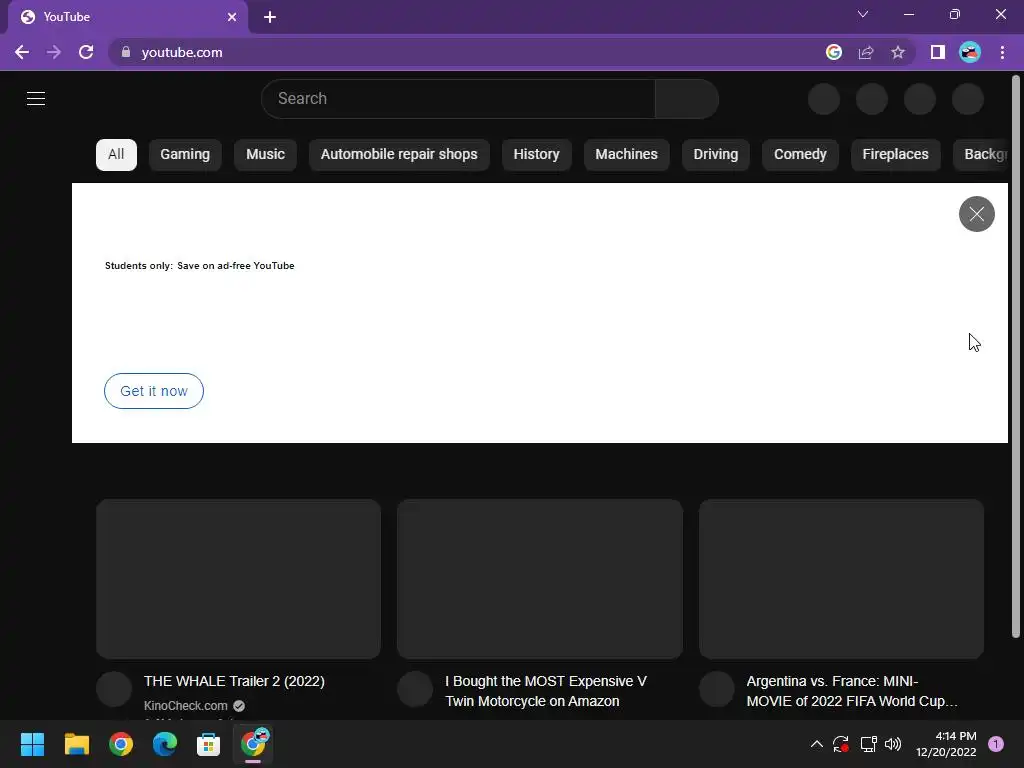The height and width of the screenshot is (768, 1024).
Task: Open the notification count badge
Action: click(x=996, y=744)
